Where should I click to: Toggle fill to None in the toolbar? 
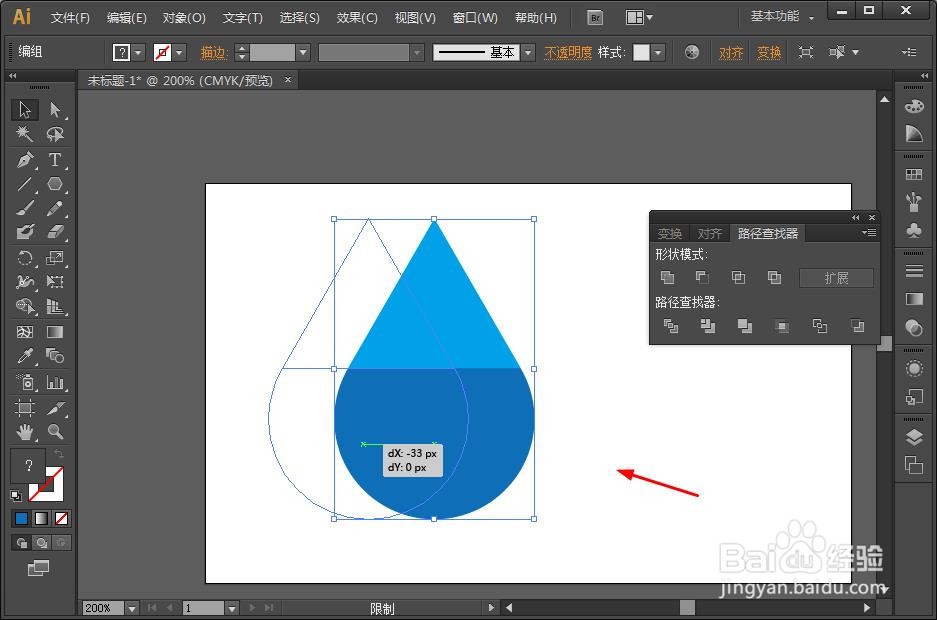click(x=60, y=518)
